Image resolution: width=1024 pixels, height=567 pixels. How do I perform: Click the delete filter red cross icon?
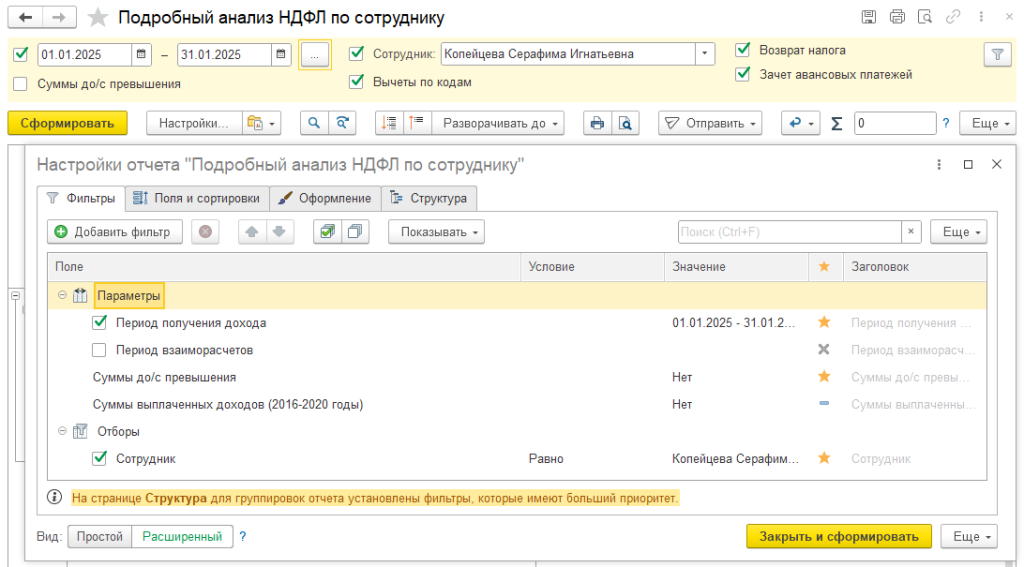(x=205, y=232)
